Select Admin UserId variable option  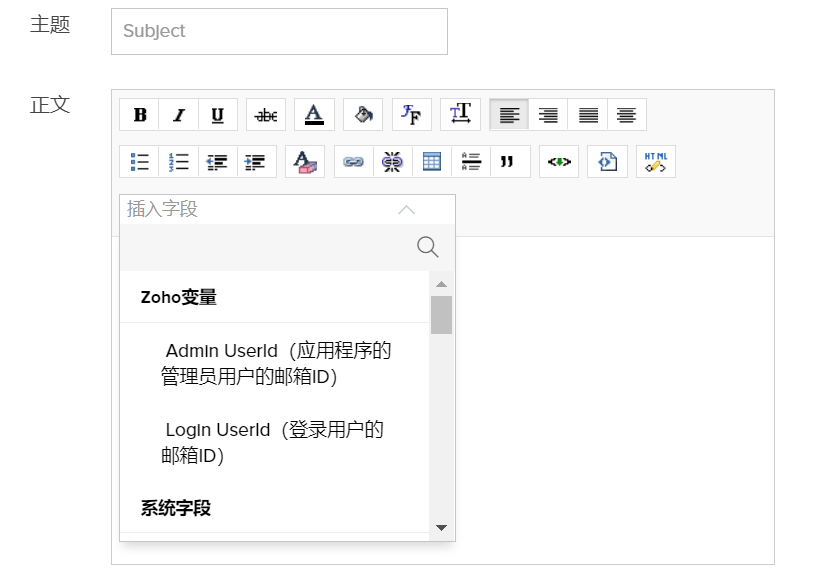click(x=275, y=363)
